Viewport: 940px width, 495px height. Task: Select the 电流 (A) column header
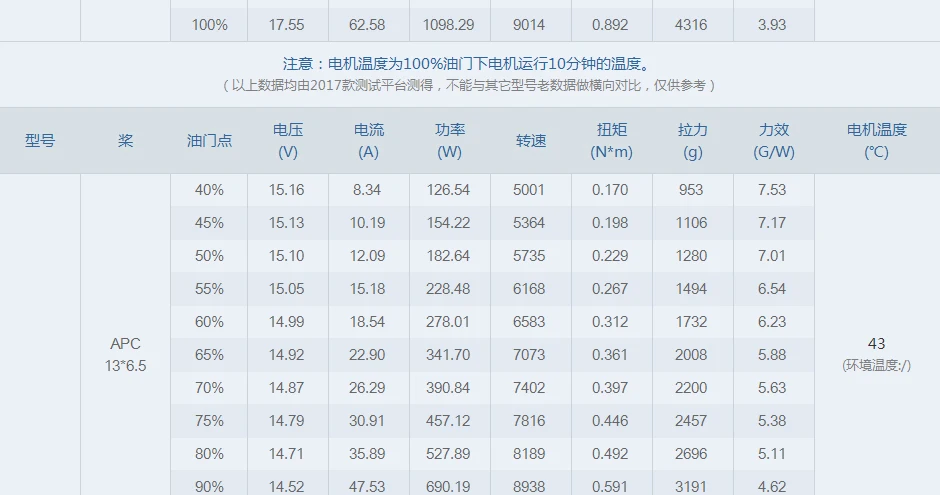pyautogui.click(x=369, y=141)
